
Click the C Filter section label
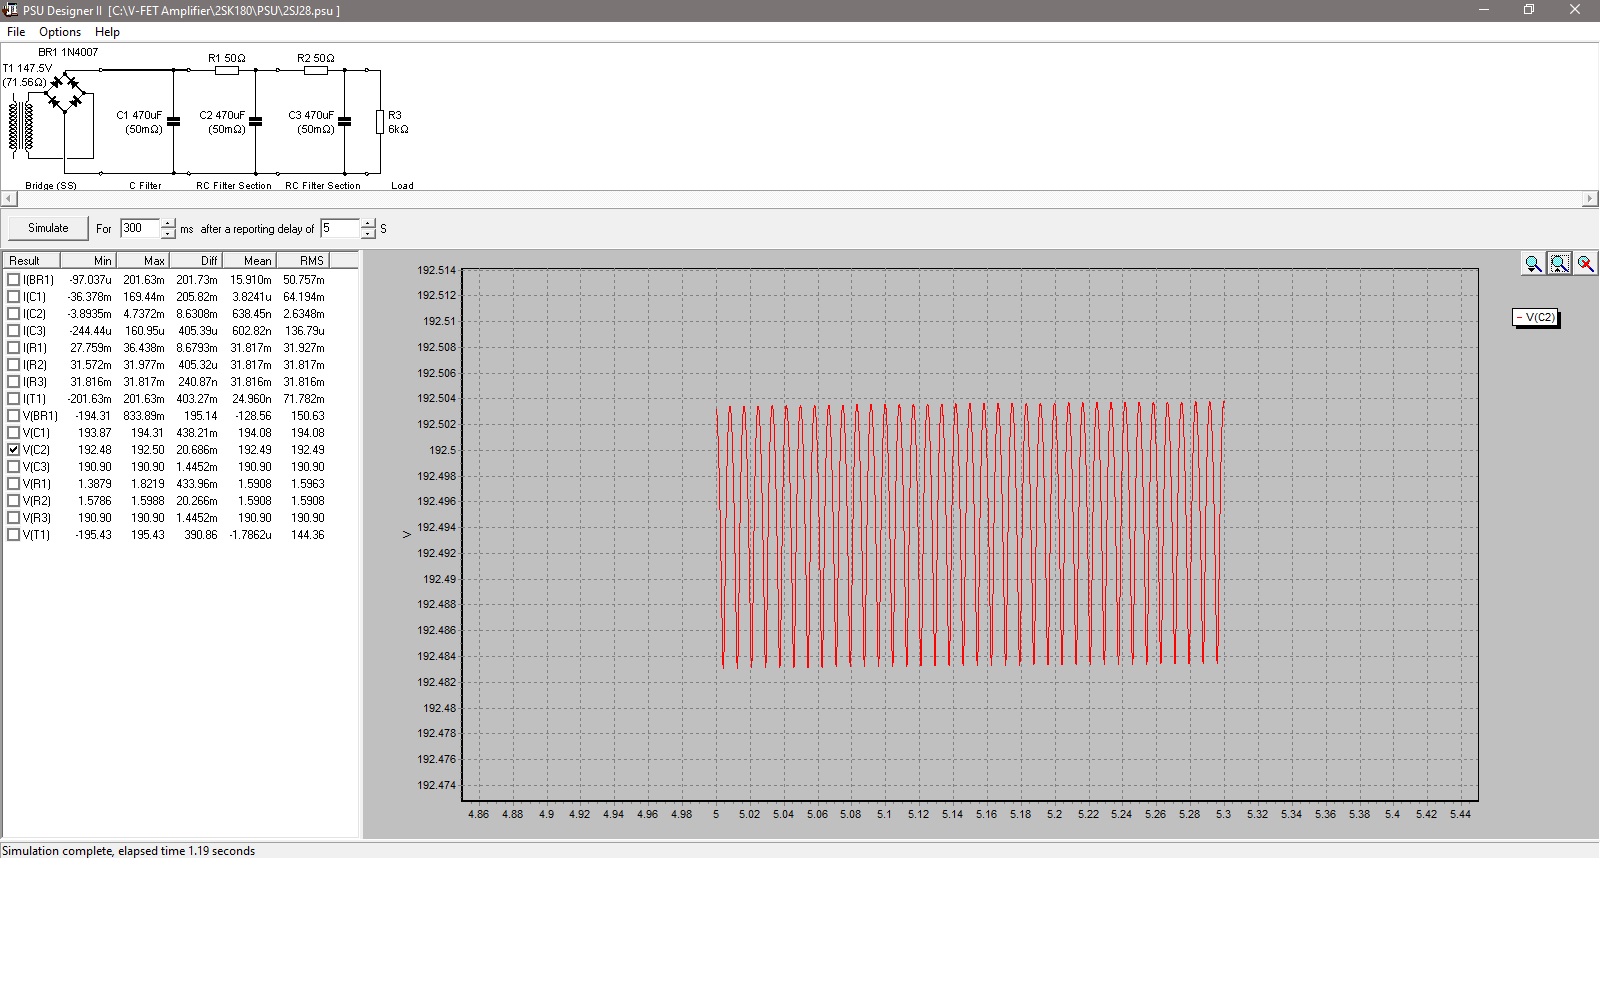145,186
